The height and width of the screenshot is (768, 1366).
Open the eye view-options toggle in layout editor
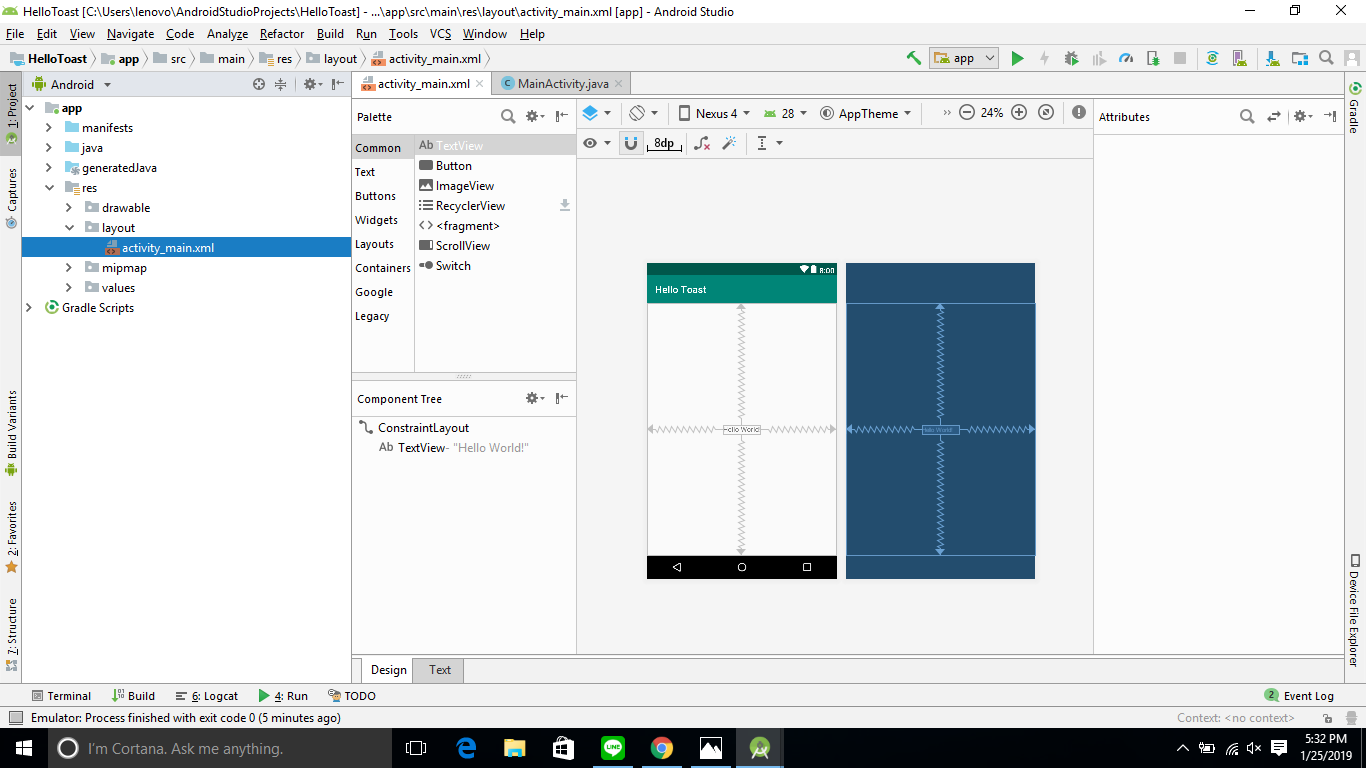[591, 143]
